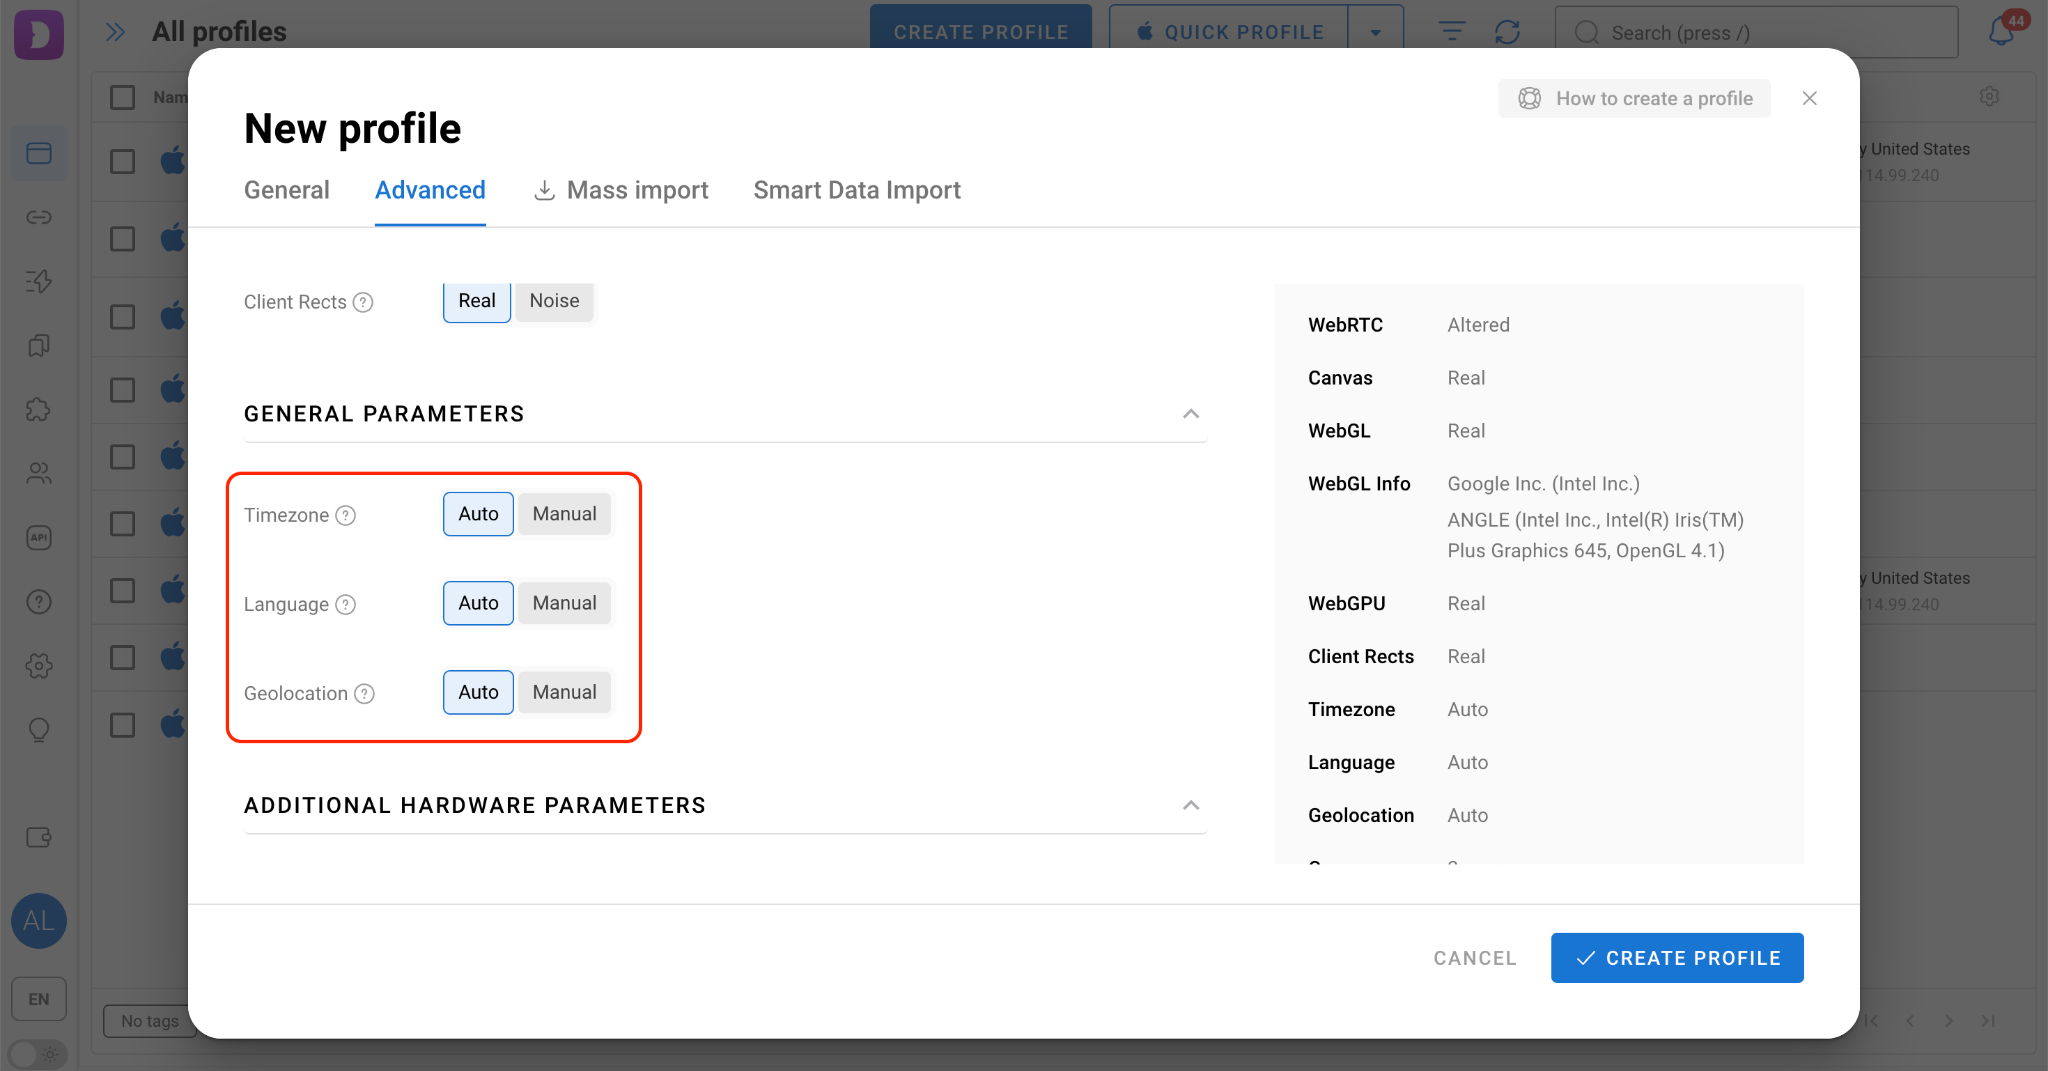Toggle select-all checkbox in table header
This screenshot has height=1071, width=2048.
coord(122,97)
